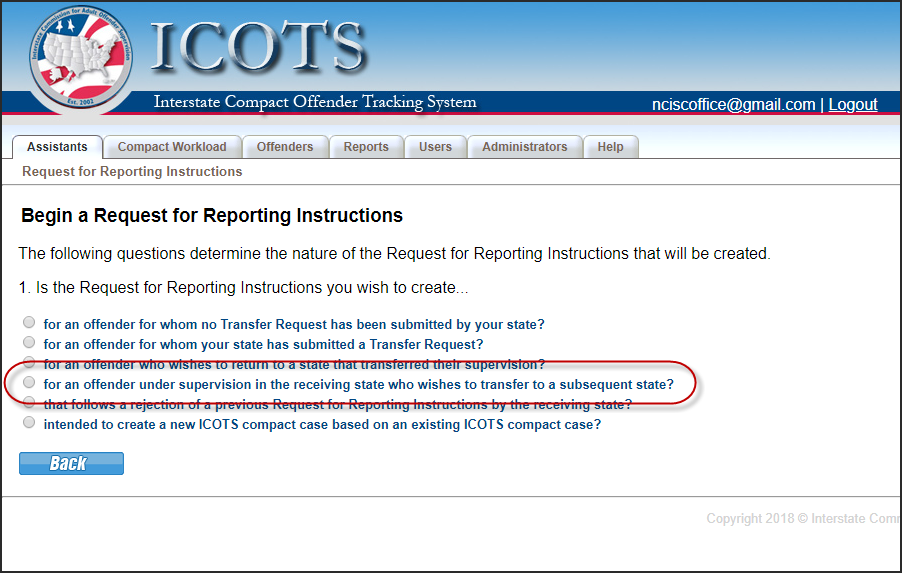
Task: Select radio for follows a rejection option
Action: (29, 402)
